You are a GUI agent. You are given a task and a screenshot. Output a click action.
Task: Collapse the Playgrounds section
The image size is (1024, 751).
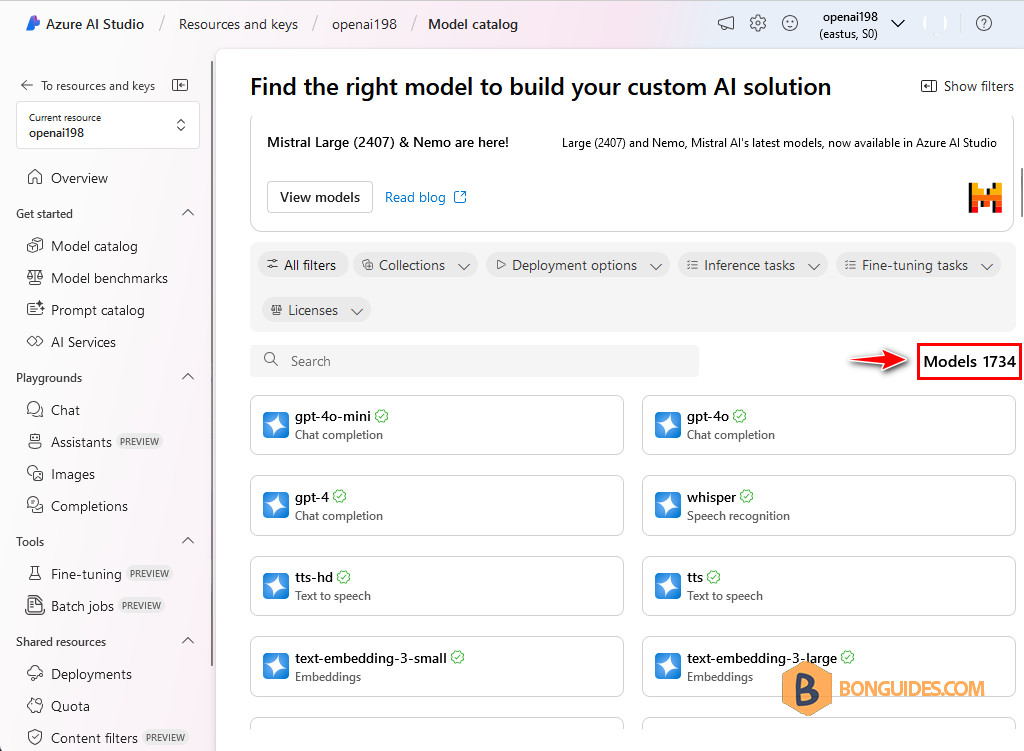tap(188, 377)
